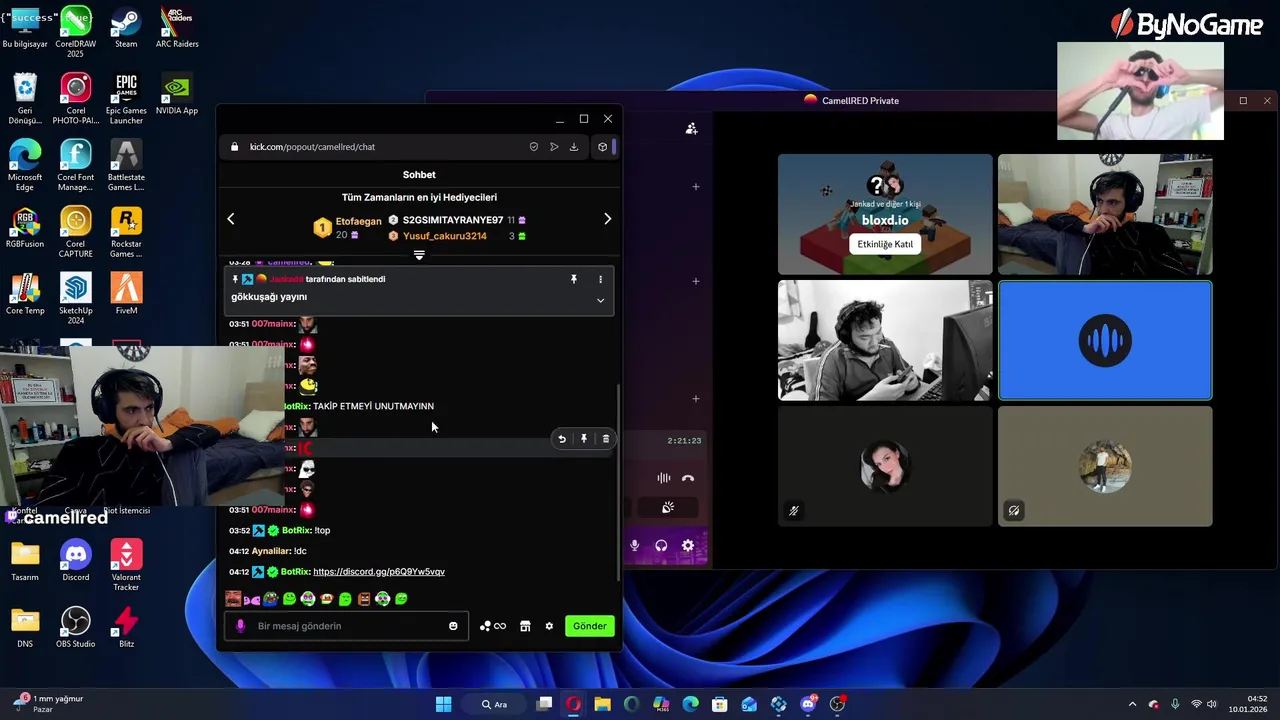Open the Valorant Tracker desktop icon

point(126,566)
